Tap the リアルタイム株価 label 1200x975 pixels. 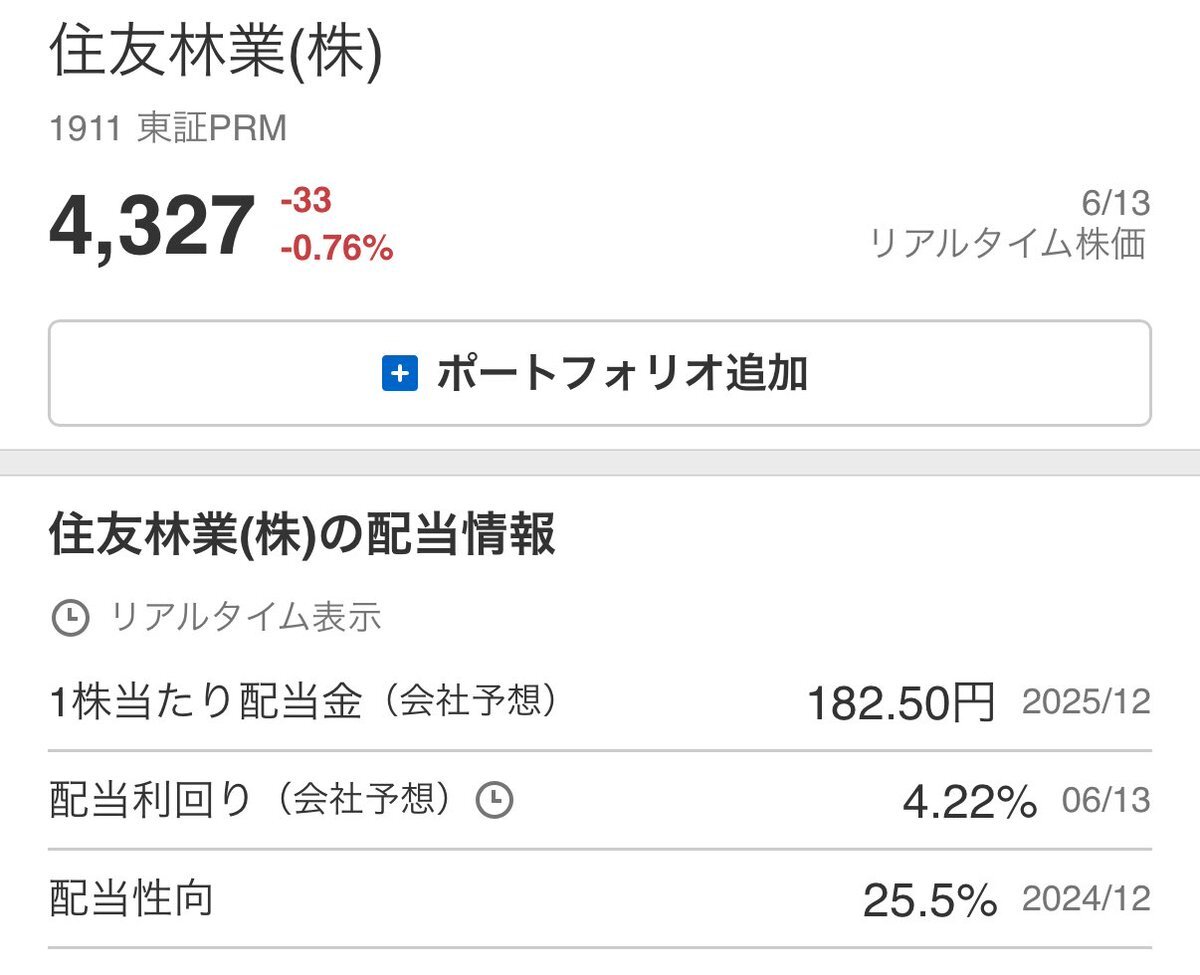pyautogui.click(x=1008, y=244)
